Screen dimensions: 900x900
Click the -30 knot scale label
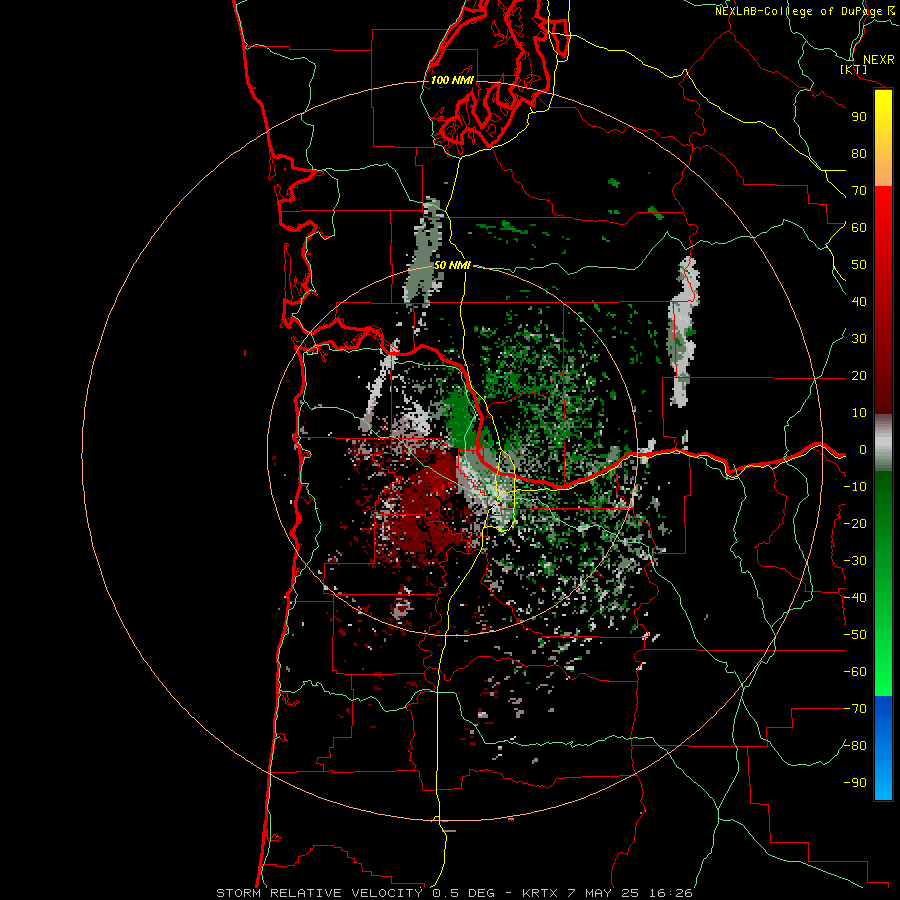click(x=855, y=561)
